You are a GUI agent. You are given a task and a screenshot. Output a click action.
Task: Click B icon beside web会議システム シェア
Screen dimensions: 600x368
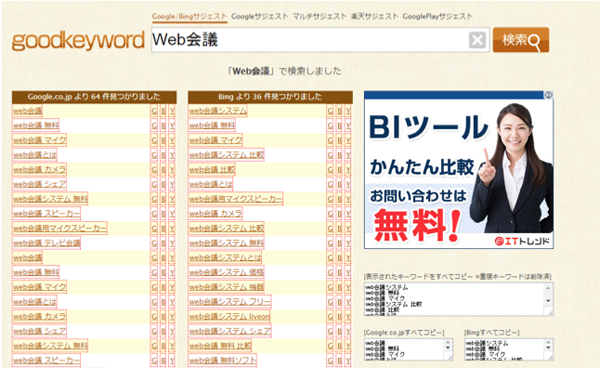(x=339, y=331)
